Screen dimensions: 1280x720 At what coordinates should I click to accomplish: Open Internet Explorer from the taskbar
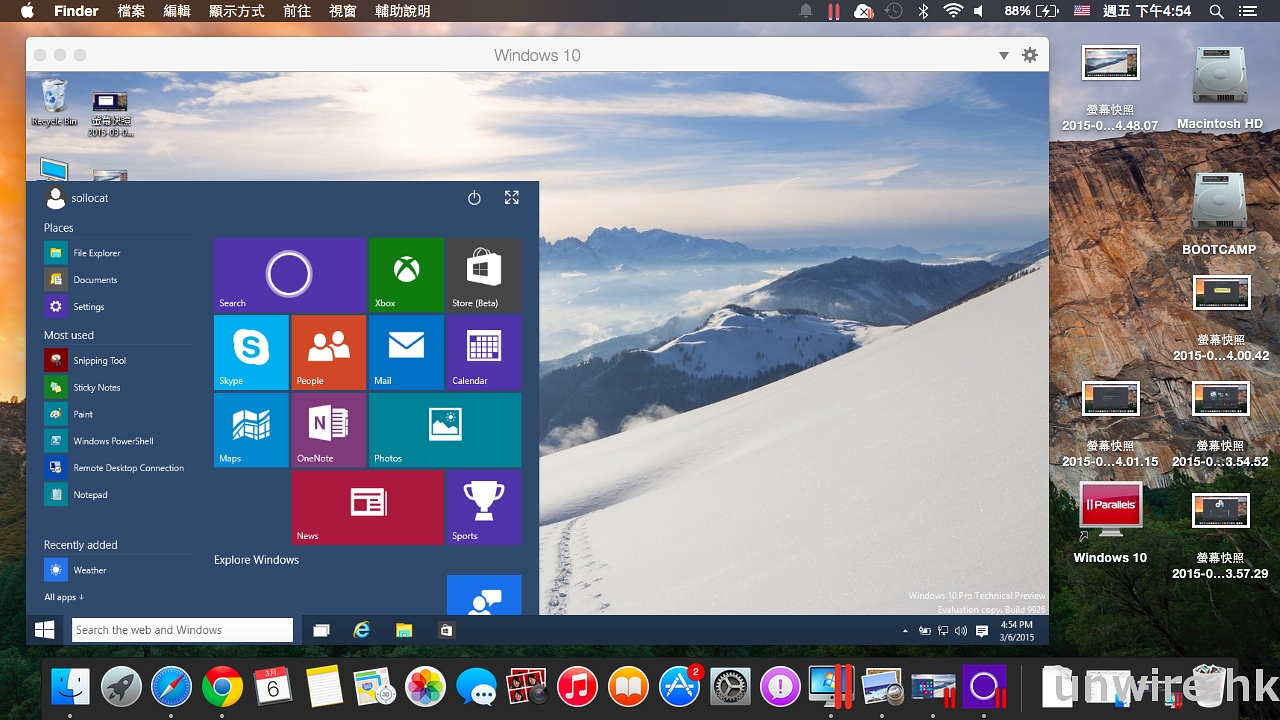pyautogui.click(x=362, y=630)
